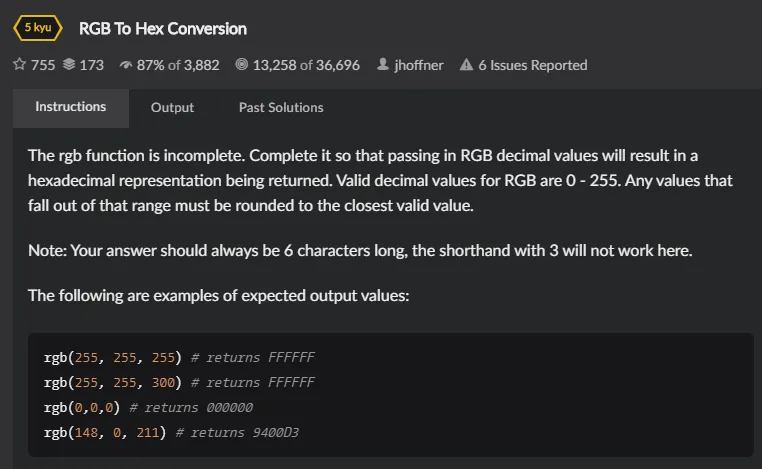Switch to the Output tab
This screenshot has height=469, width=762.
(172, 108)
